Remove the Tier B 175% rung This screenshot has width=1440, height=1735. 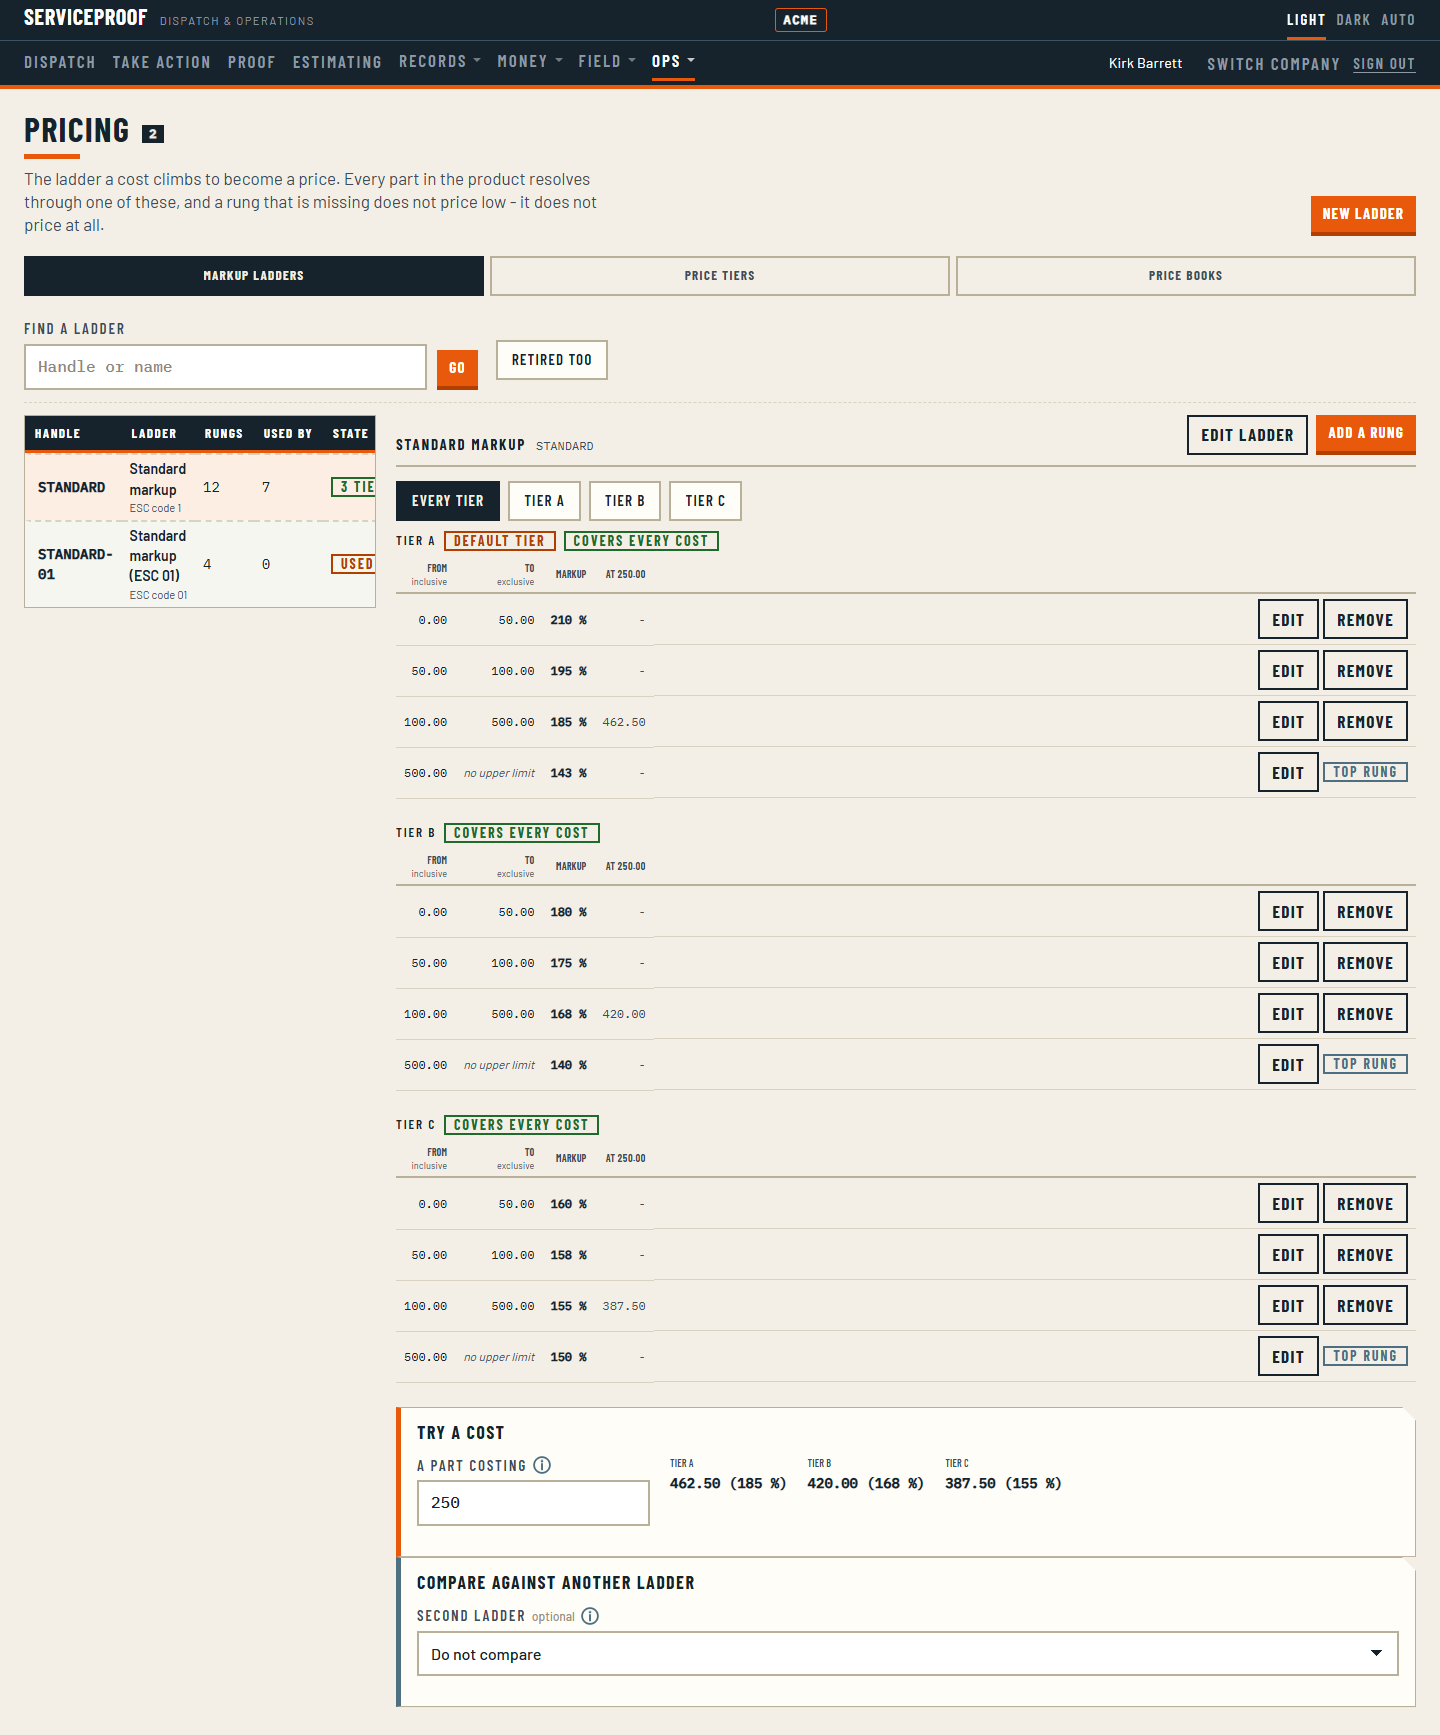(x=1365, y=963)
